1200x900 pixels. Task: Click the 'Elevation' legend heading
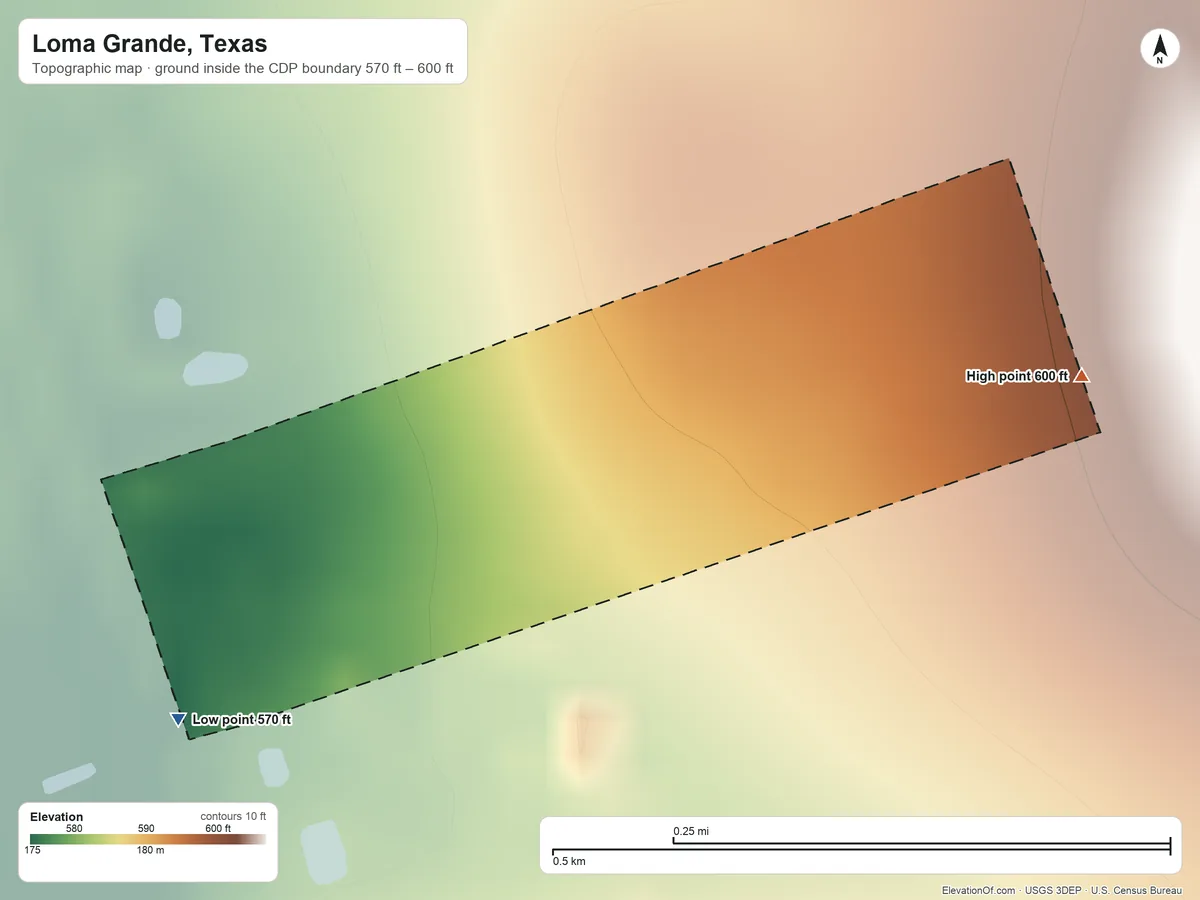57,817
